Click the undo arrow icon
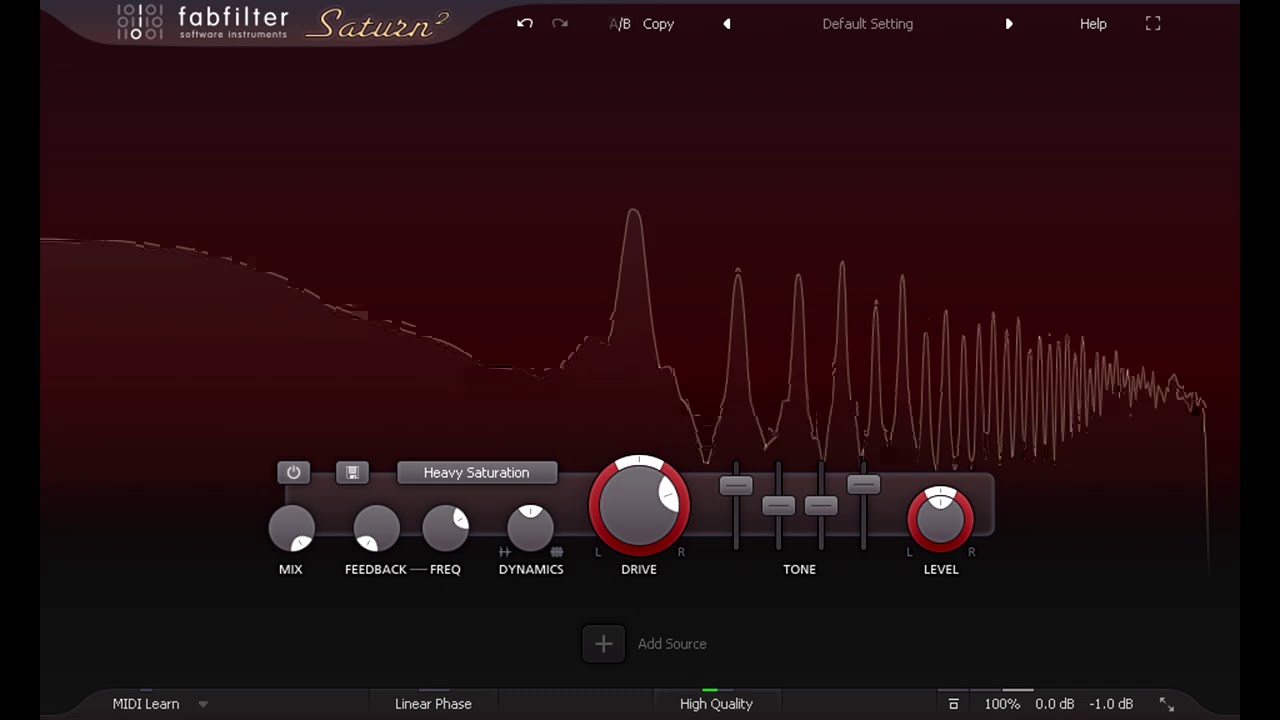The height and width of the screenshot is (720, 1280). [x=524, y=23]
